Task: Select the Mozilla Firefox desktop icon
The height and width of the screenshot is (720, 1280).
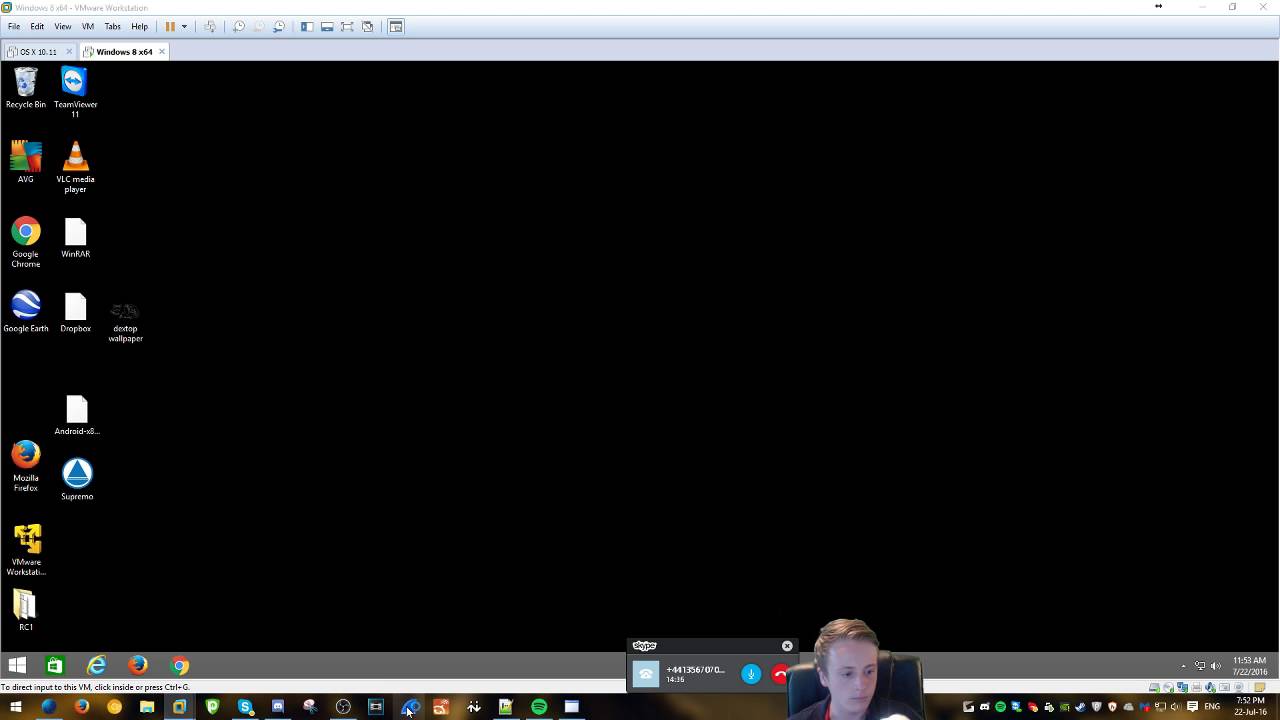Action: click(x=26, y=466)
